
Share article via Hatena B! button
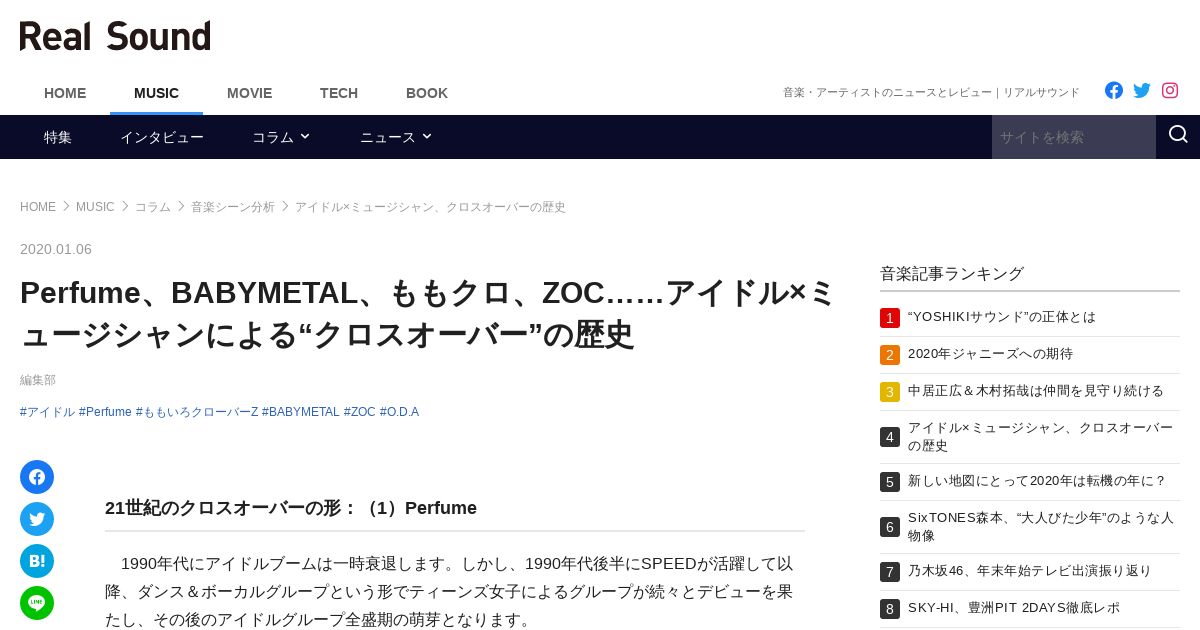(x=37, y=561)
